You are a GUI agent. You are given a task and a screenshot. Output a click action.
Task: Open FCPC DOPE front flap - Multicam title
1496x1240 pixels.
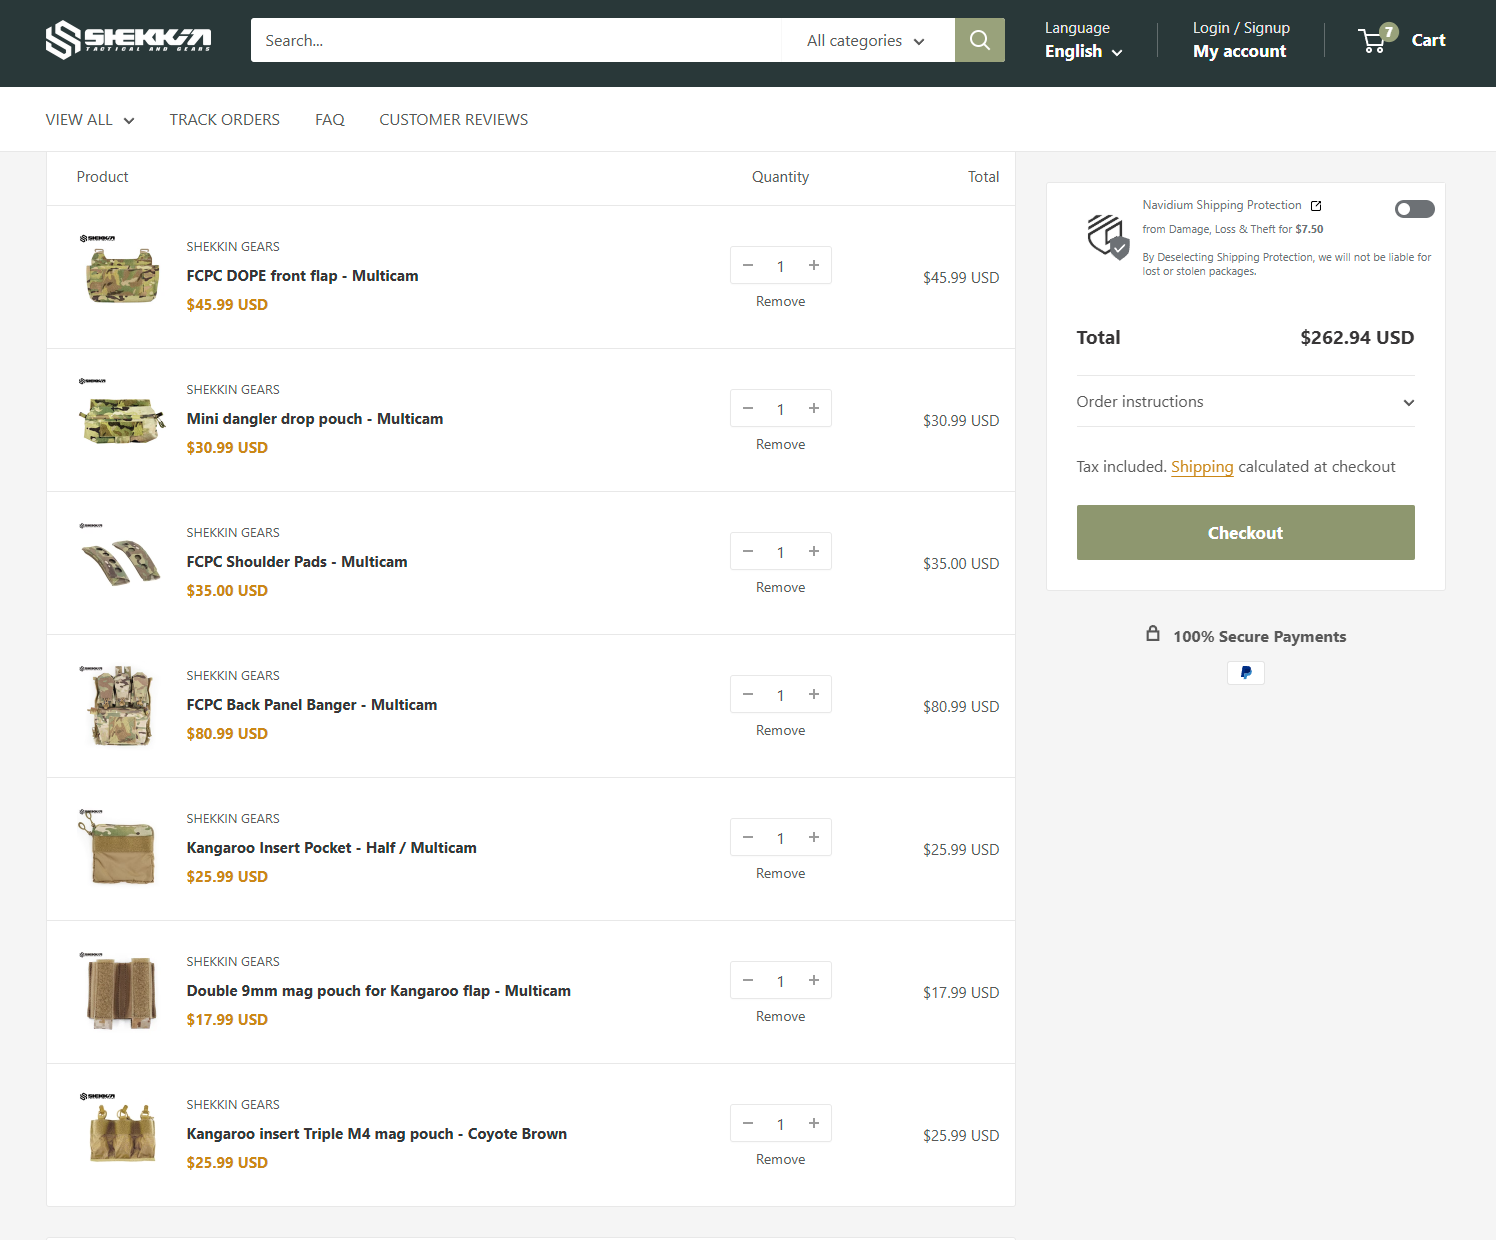tap(302, 276)
